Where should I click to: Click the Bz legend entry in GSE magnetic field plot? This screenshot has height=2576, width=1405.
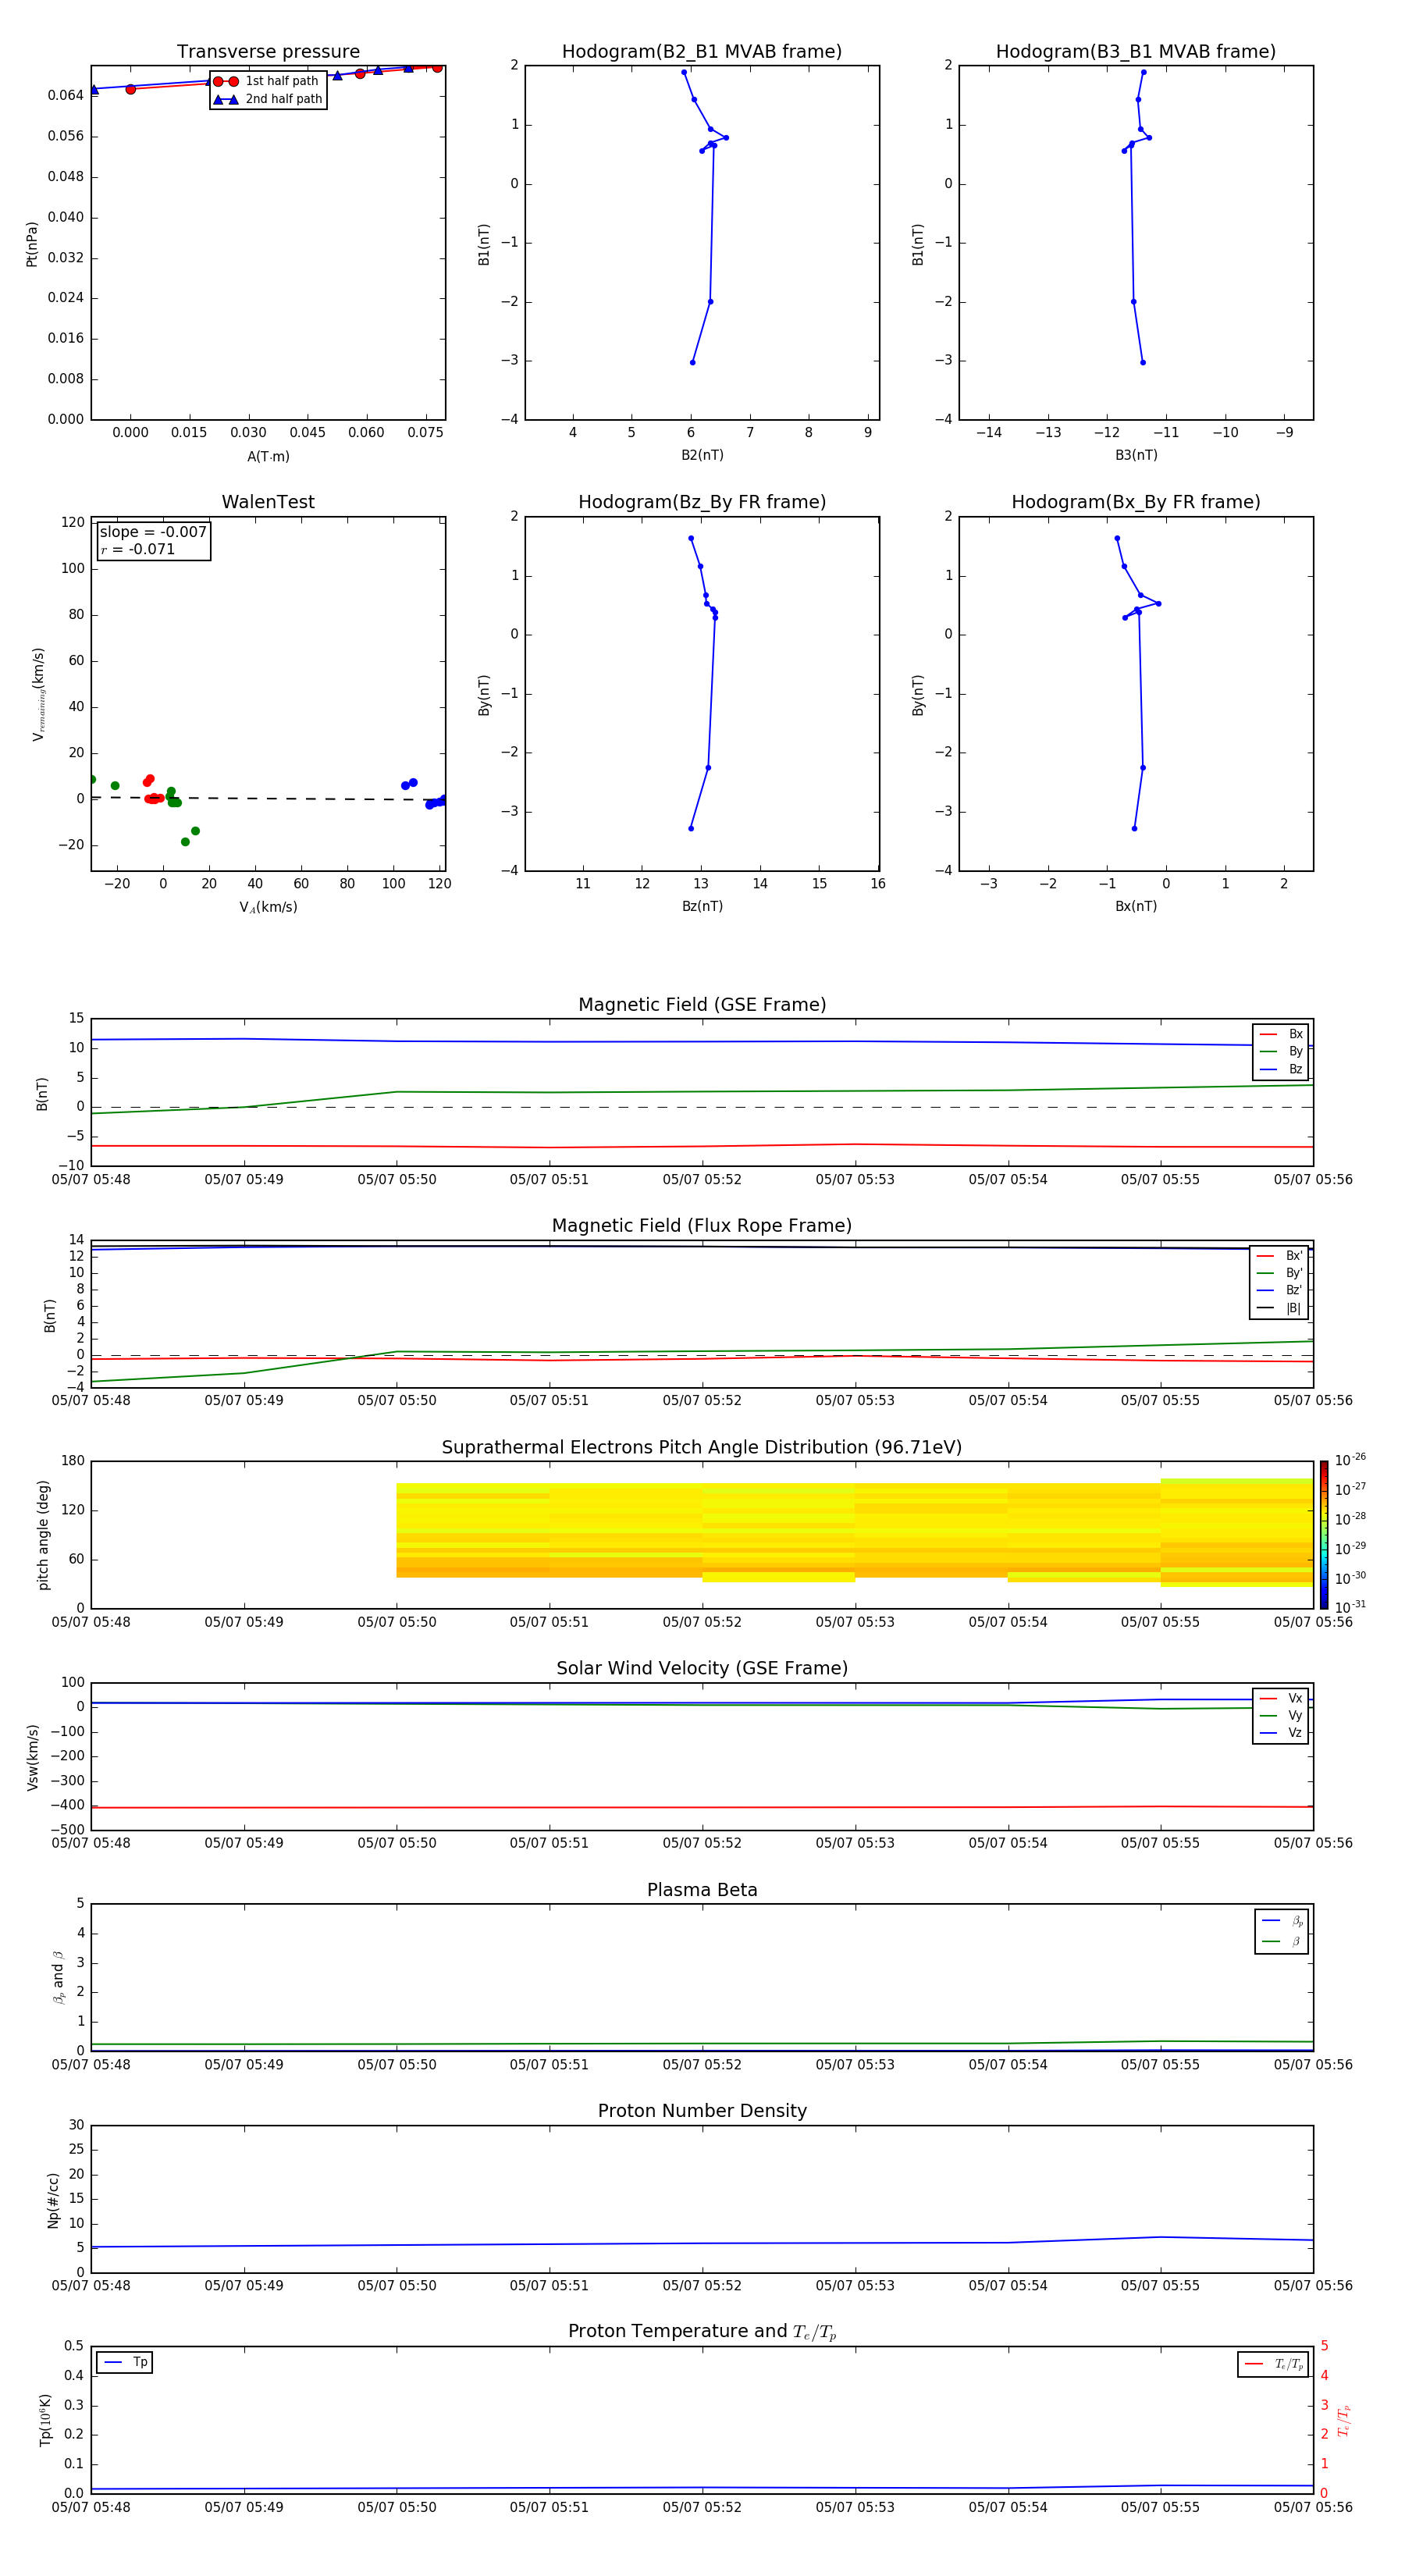pos(1281,1069)
